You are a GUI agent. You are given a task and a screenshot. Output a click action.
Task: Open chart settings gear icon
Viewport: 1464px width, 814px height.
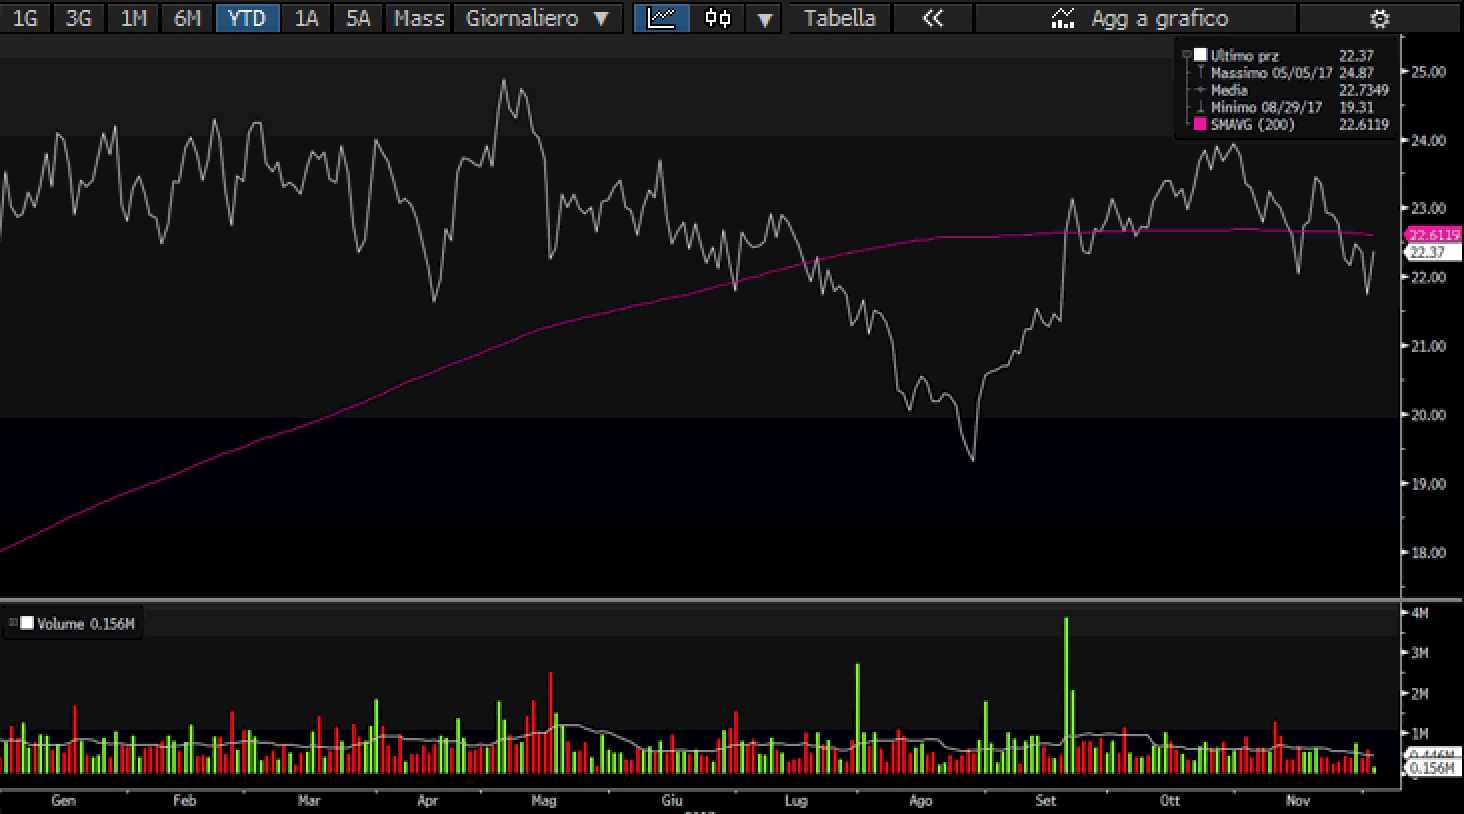point(1379,18)
